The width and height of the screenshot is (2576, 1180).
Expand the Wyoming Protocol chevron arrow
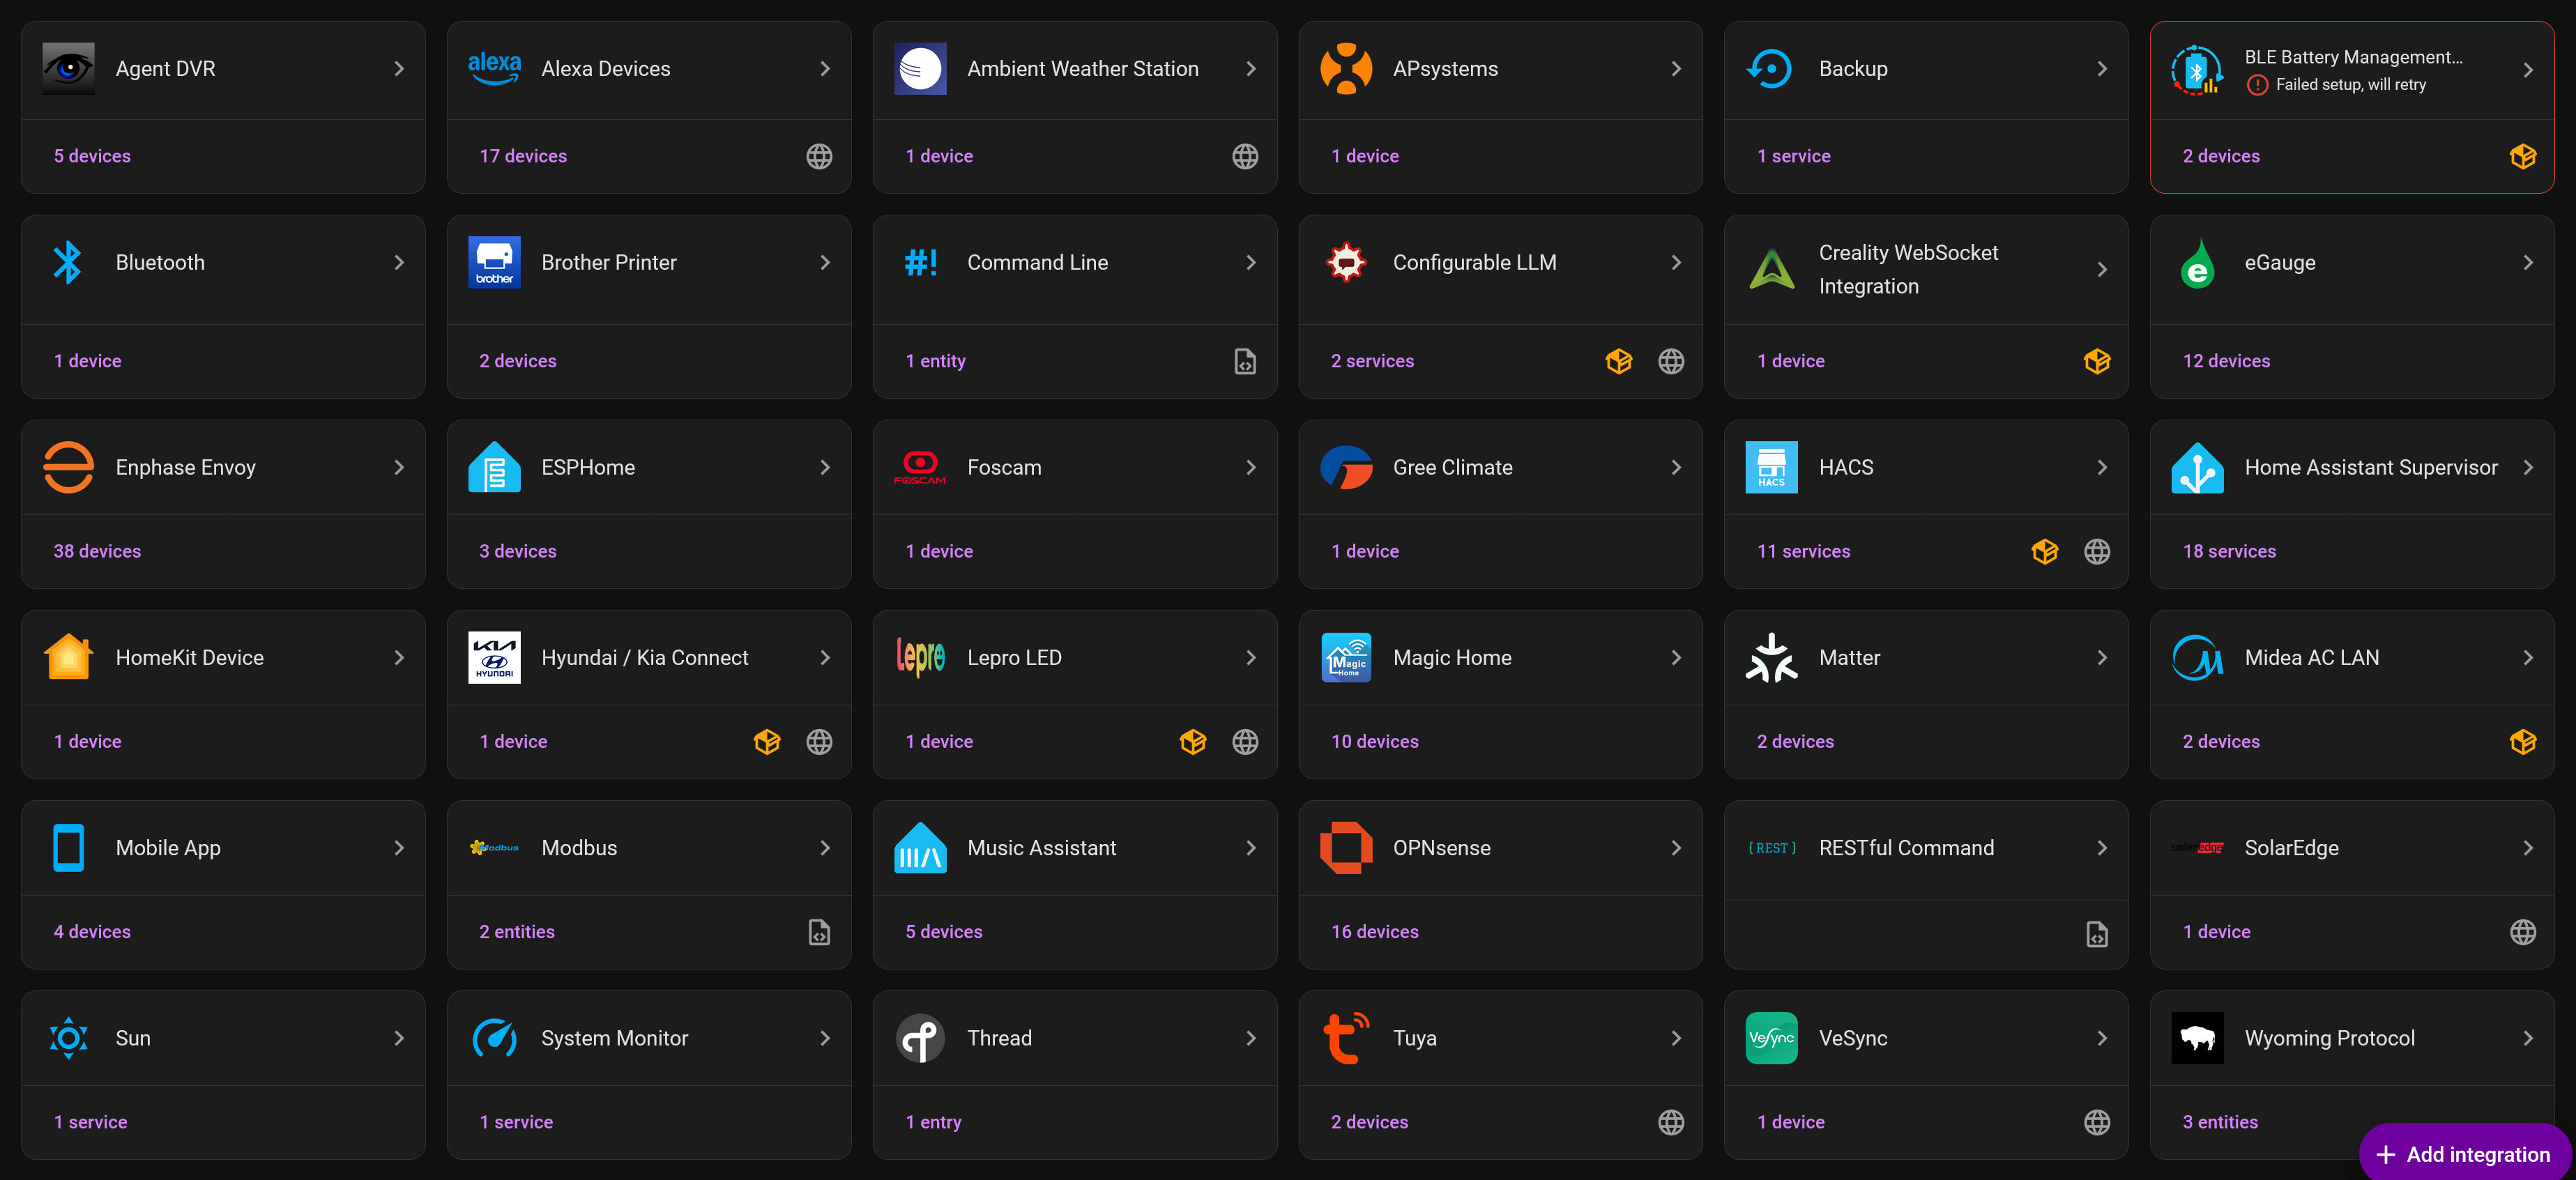click(2527, 1037)
